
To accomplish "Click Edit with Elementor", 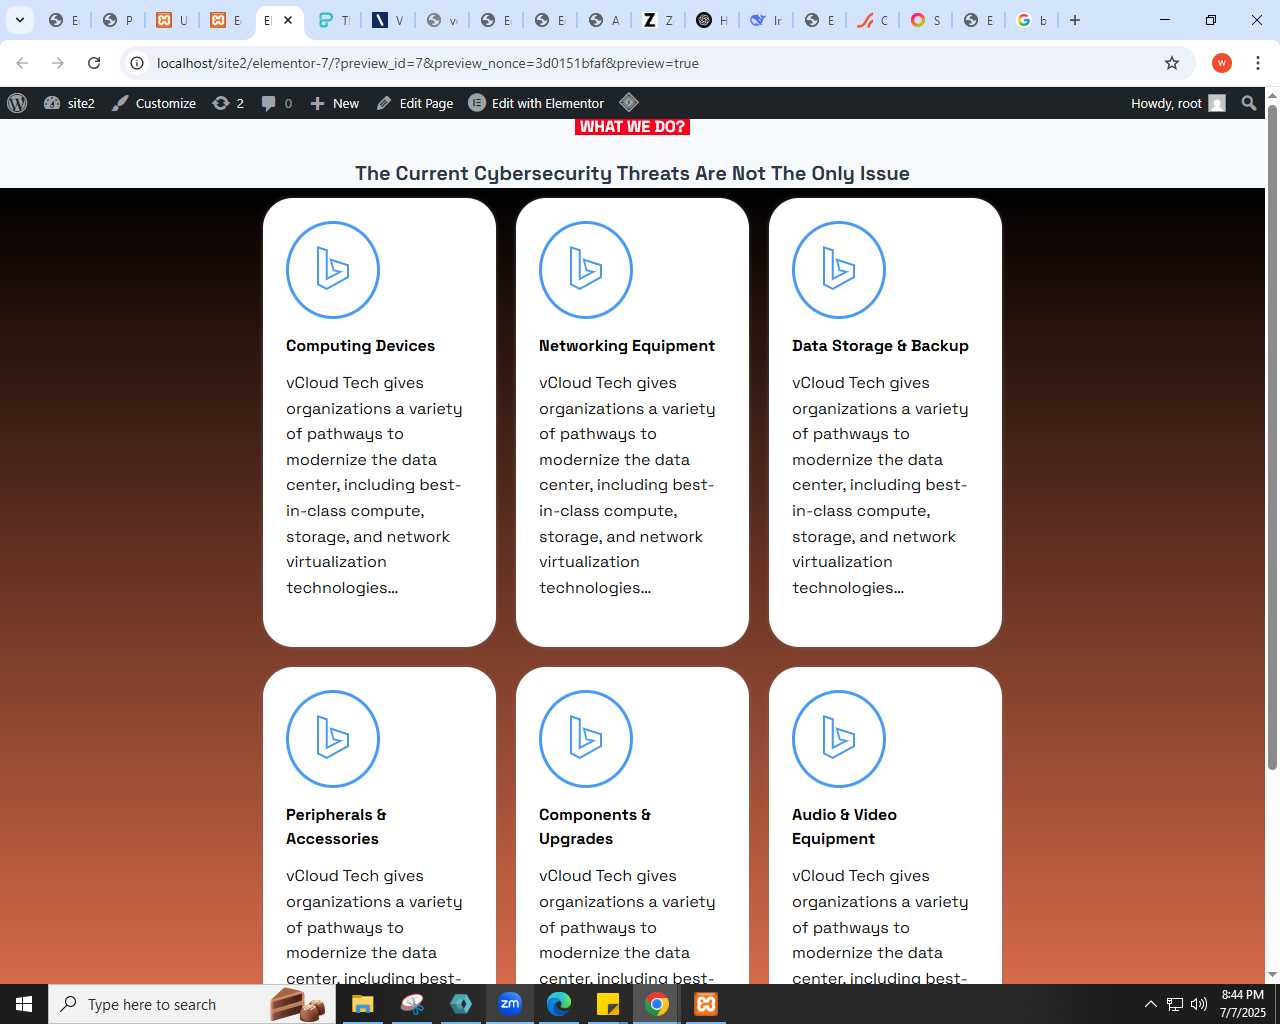I will (x=537, y=103).
